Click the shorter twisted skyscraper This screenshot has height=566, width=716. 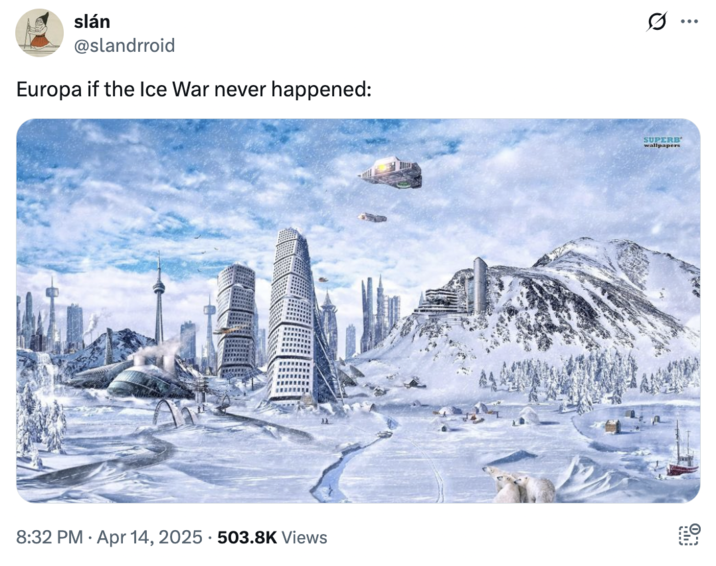pos(236,320)
